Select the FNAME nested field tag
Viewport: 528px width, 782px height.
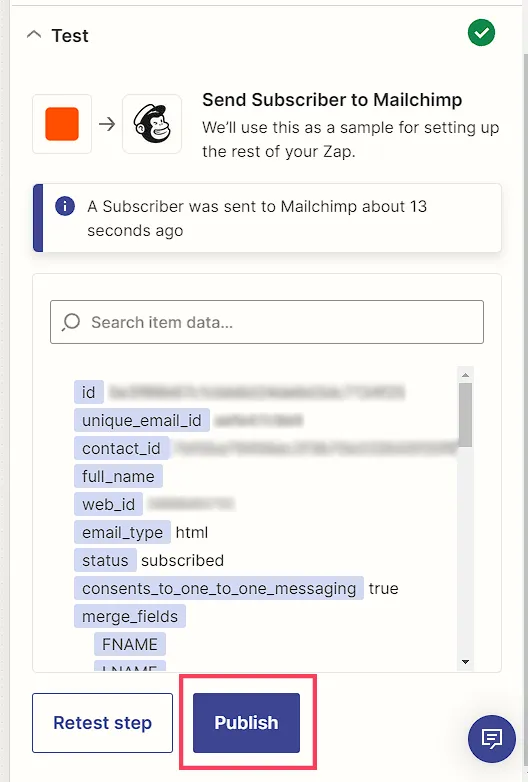coord(130,644)
